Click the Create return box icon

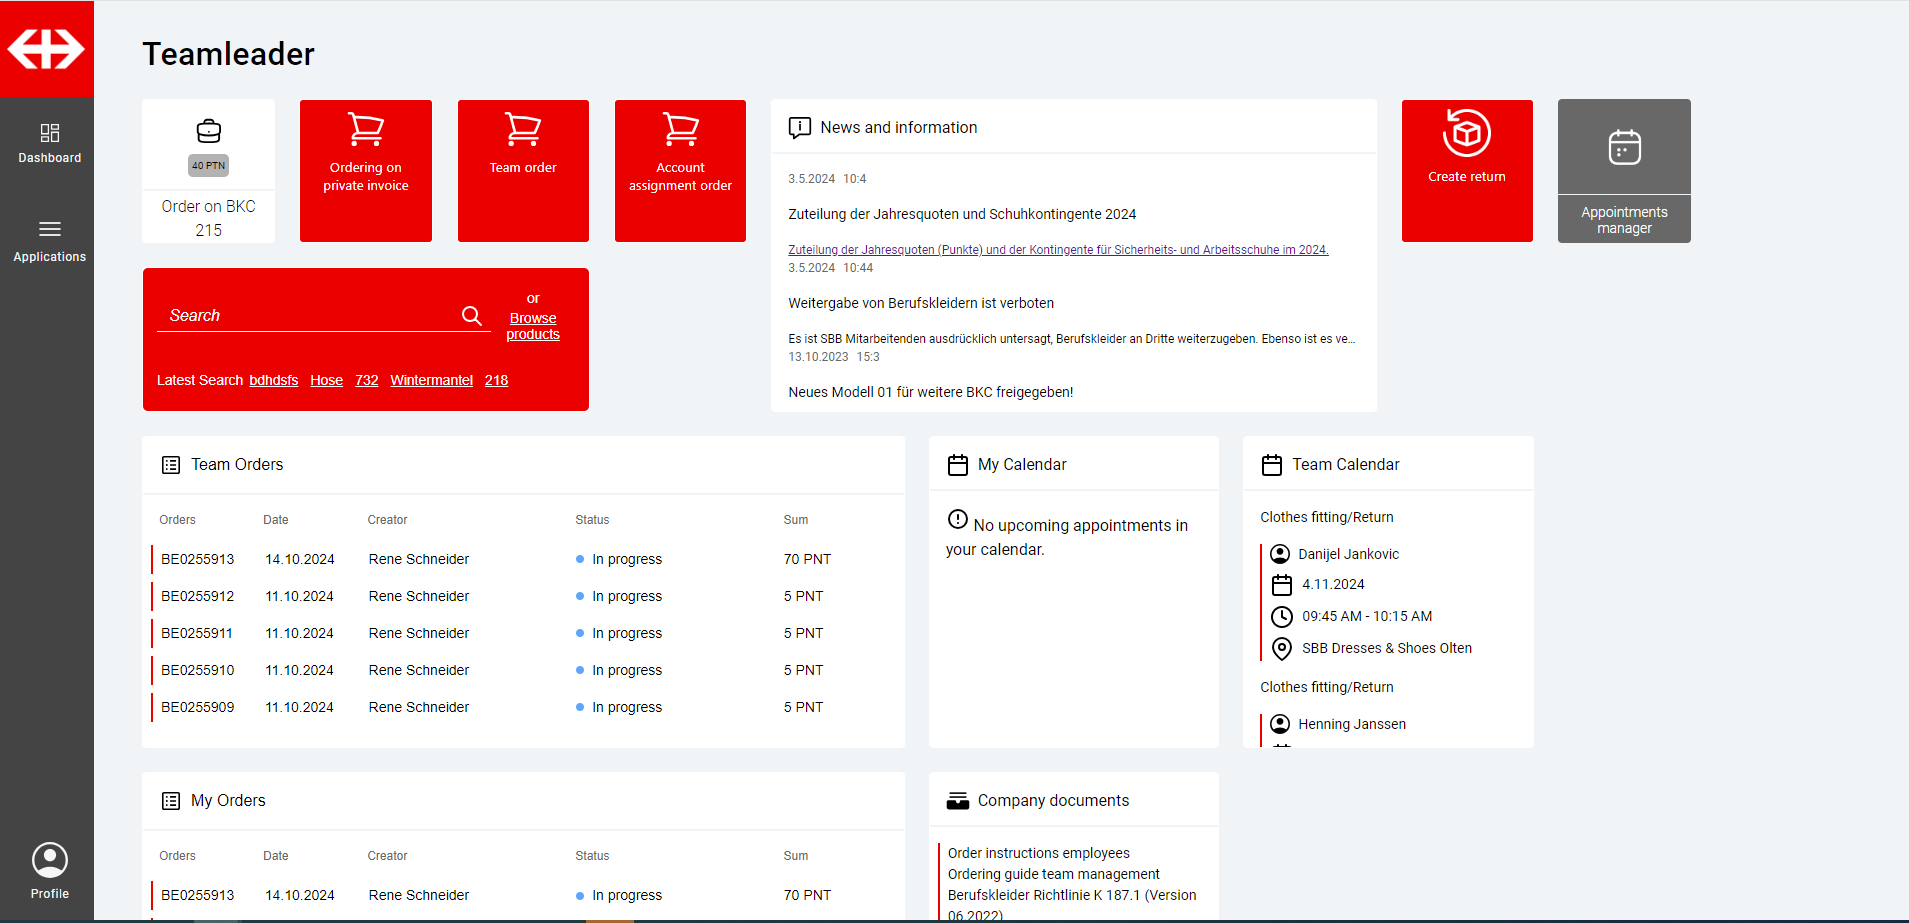pos(1466,133)
